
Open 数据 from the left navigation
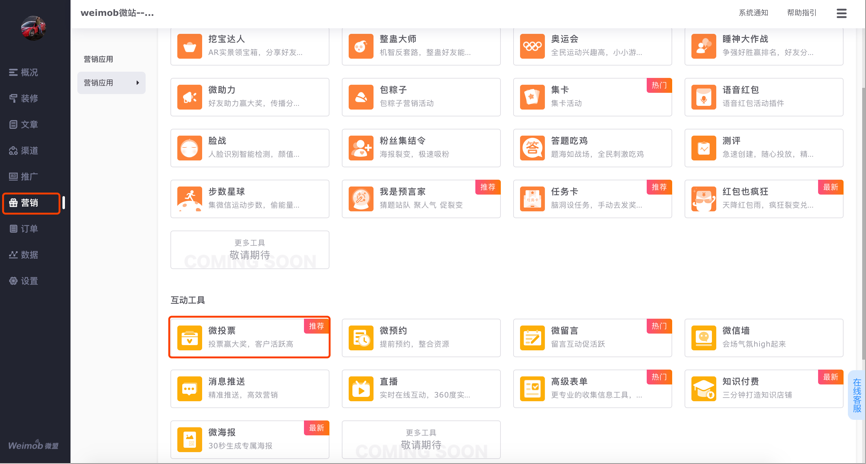[x=31, y=255]
